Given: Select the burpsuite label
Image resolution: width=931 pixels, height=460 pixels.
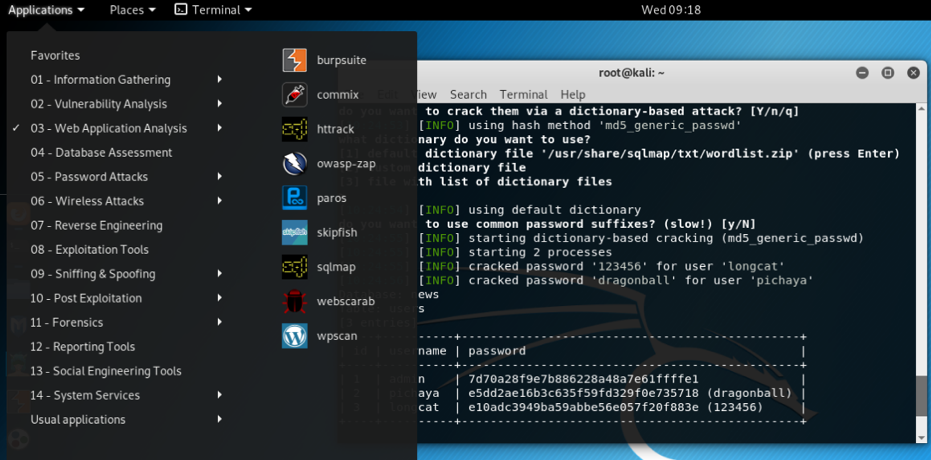Looking at the screenshot, I should (x=341, y=61).
